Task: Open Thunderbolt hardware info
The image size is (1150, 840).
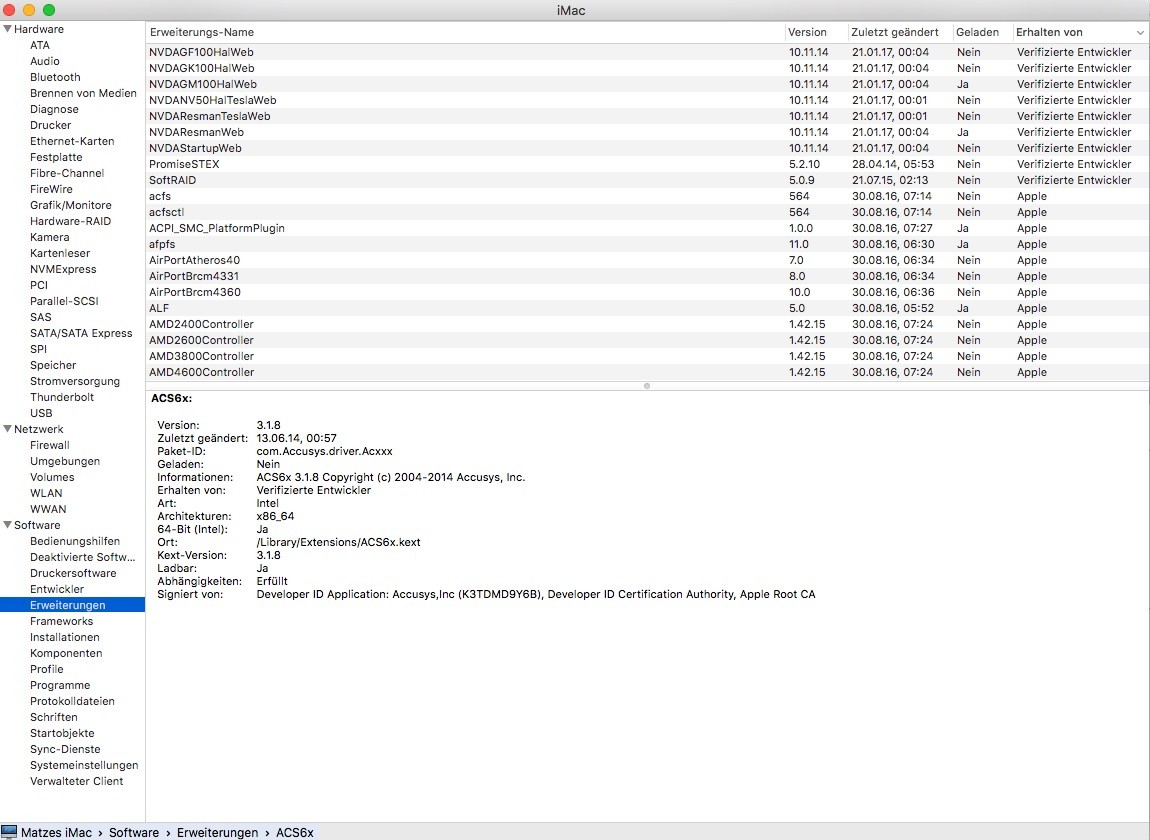Action: [62, 398]
